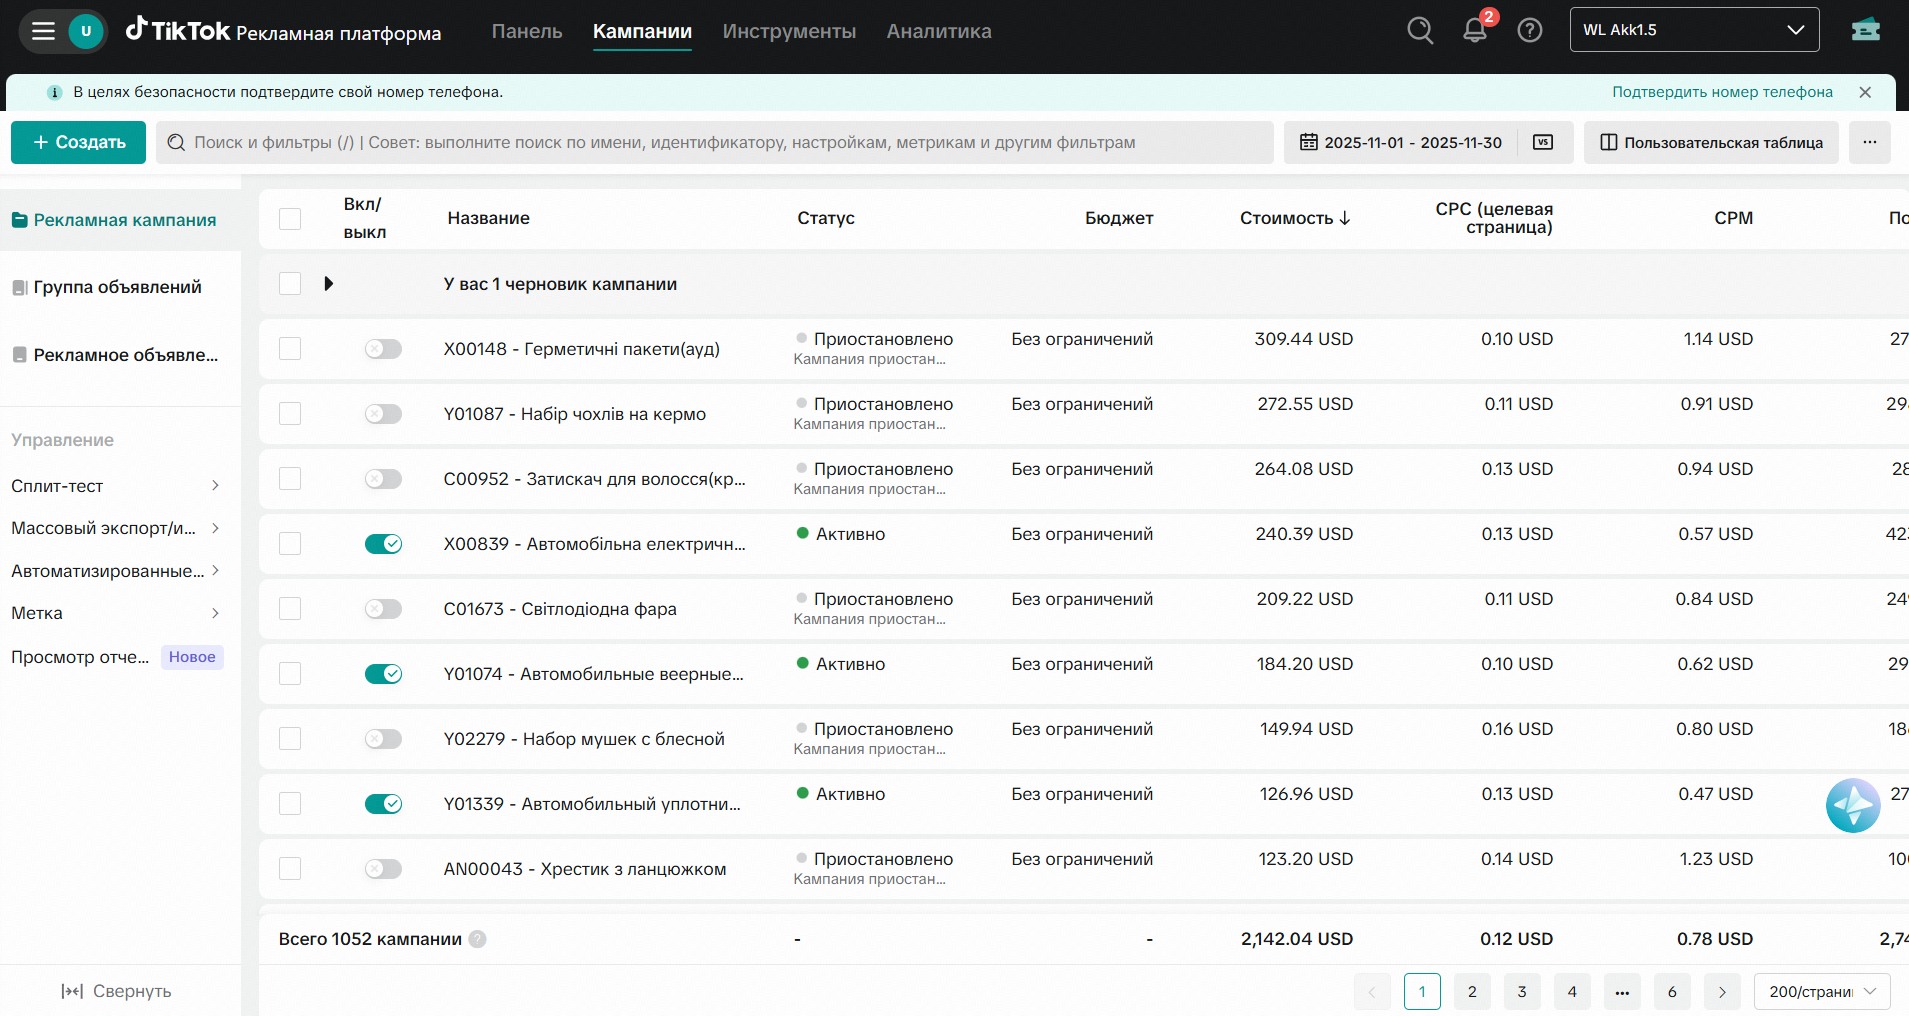1909x1016 pixels.
Task: Click the Создать button
Action: [79, 142]
